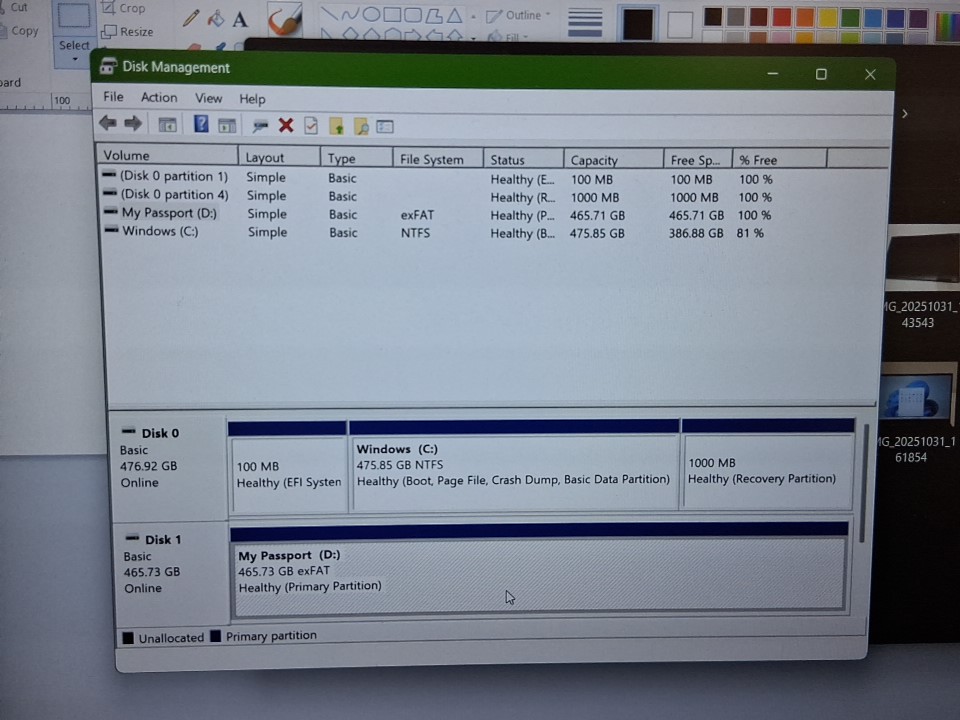The height and width of the screenshot is (720, 960).
Task: Select the My Passport (D:) volume row
Action: click(169, 214)
